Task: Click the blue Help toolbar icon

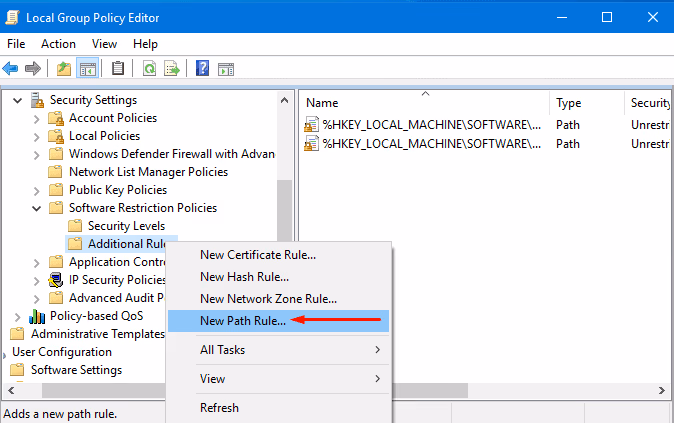Action: 202,69
